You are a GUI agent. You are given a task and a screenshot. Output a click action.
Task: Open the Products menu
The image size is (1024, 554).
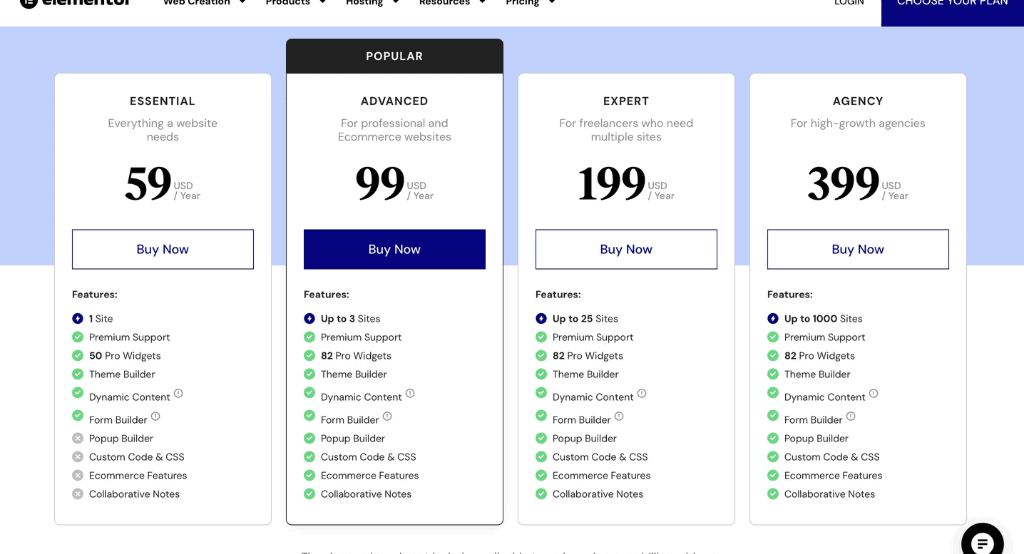click(288, 3)
